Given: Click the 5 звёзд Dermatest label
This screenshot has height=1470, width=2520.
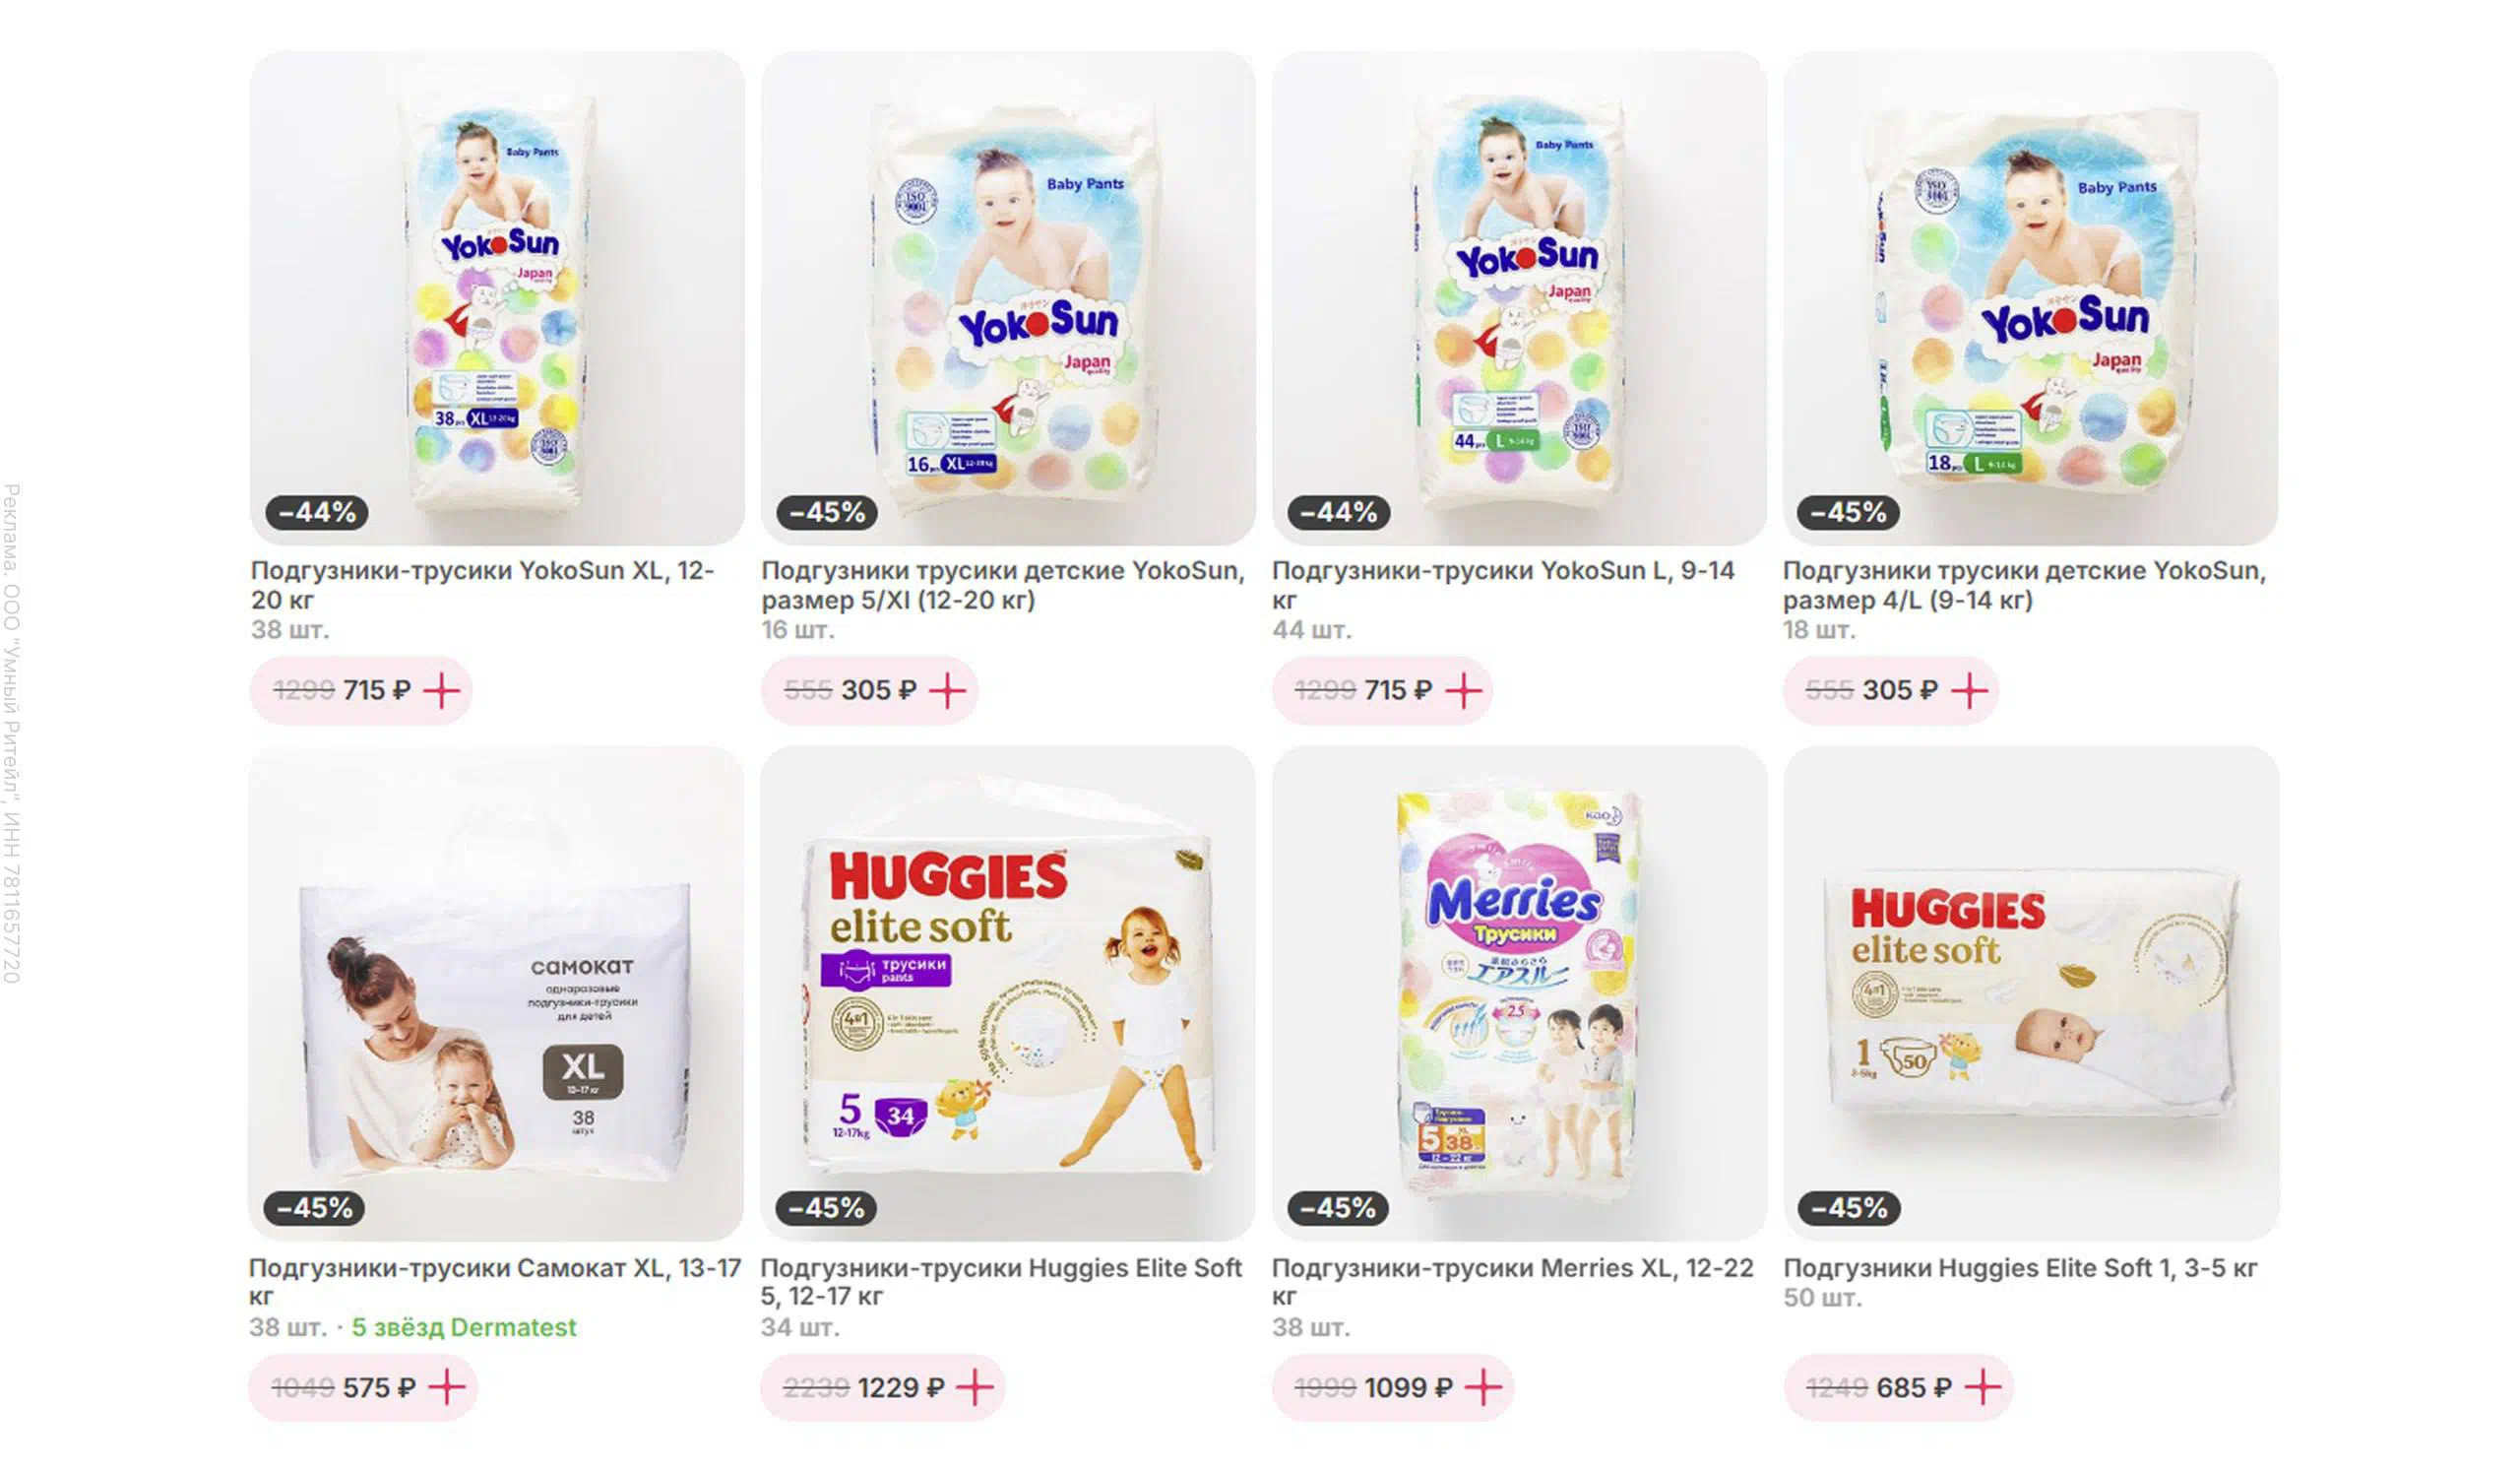Looking at the screenshot, I should click(464, 1327).
